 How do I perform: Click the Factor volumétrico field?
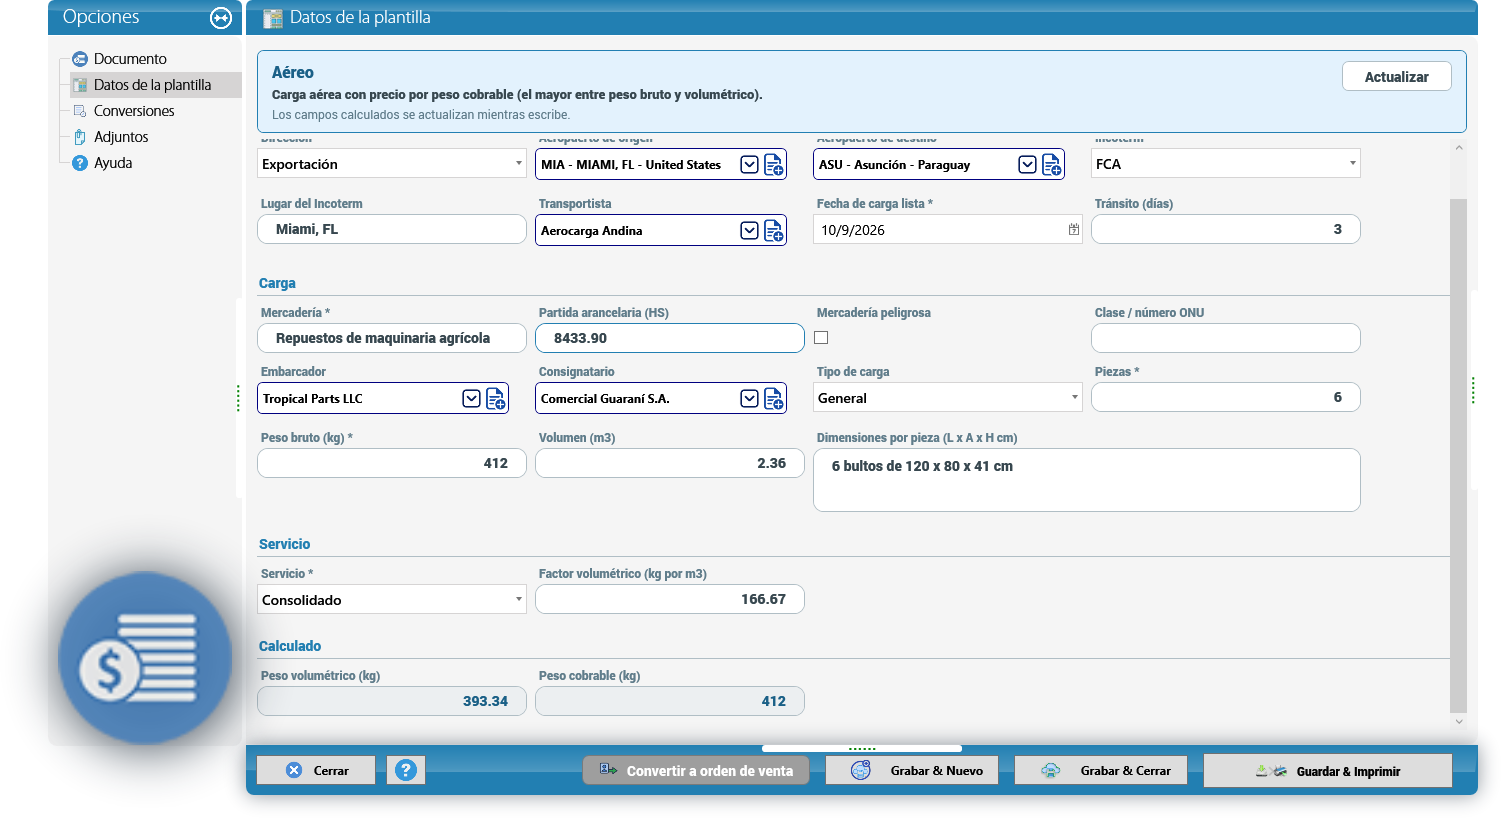click(x=670, y=599)
